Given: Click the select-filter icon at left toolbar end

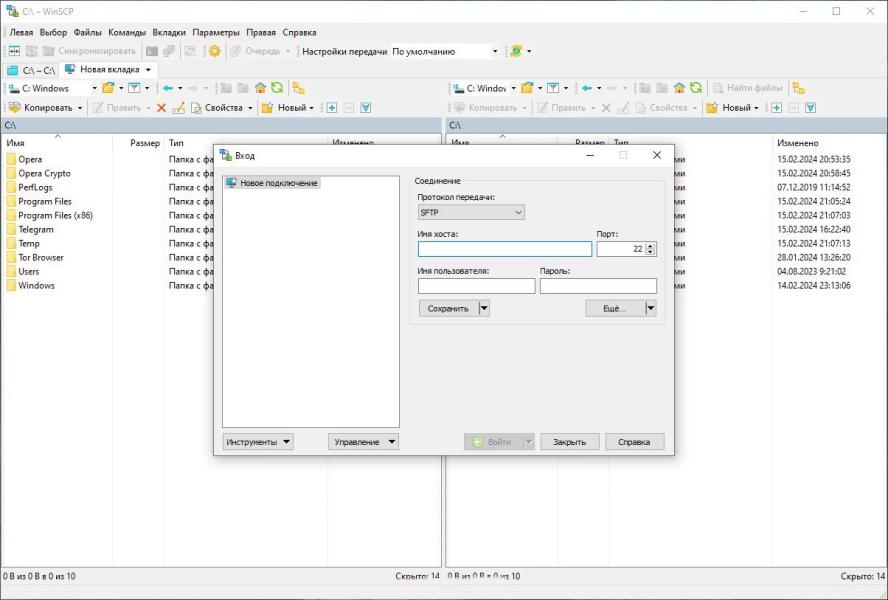Looking at the screenshot, I should point(366,108).
